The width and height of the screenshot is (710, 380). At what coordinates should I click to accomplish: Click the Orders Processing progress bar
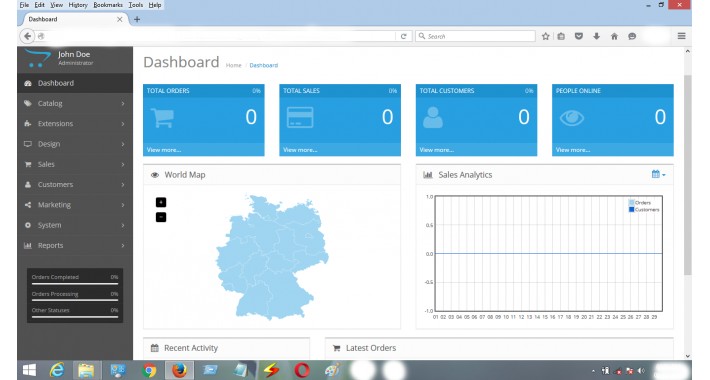[75, 300]
